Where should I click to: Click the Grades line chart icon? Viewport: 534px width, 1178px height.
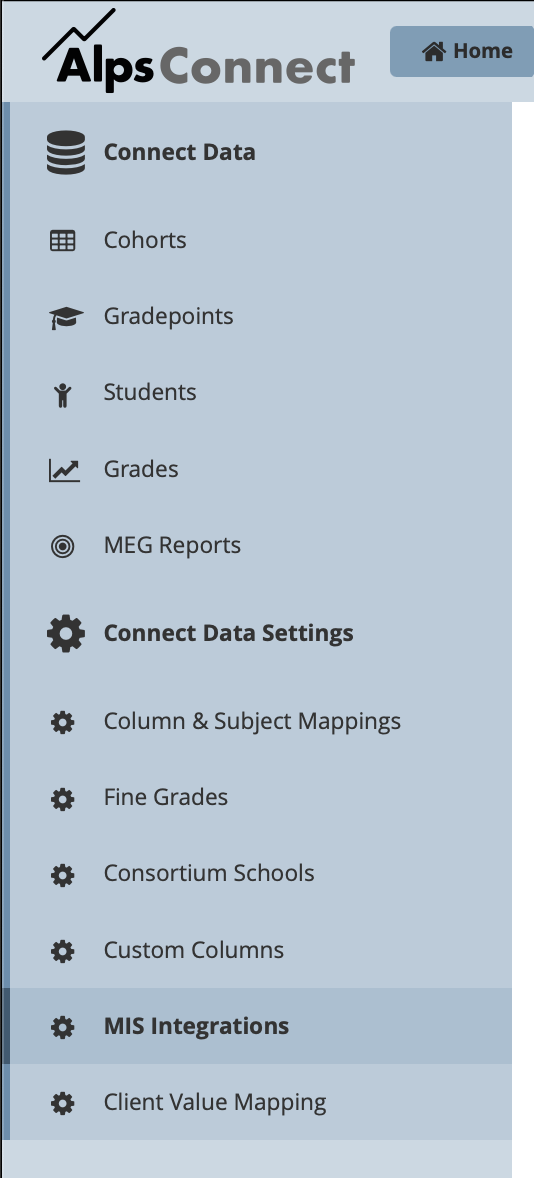(x=64, y=470)
